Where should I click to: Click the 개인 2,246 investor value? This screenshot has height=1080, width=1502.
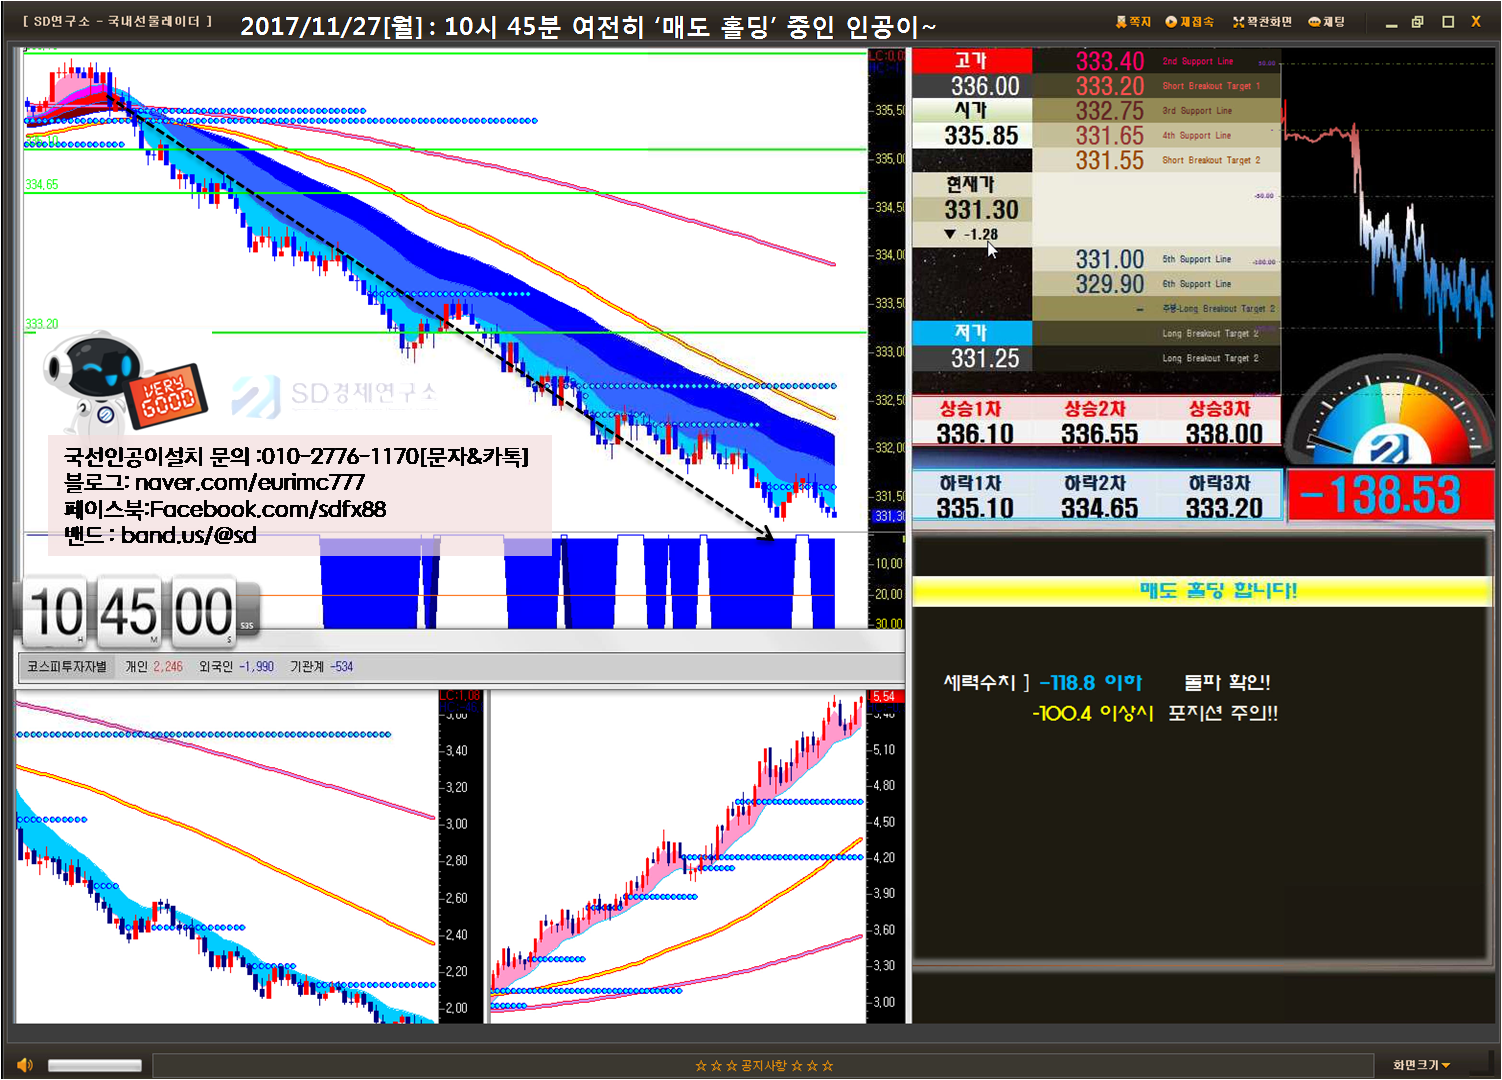click(x=154, y=666)
